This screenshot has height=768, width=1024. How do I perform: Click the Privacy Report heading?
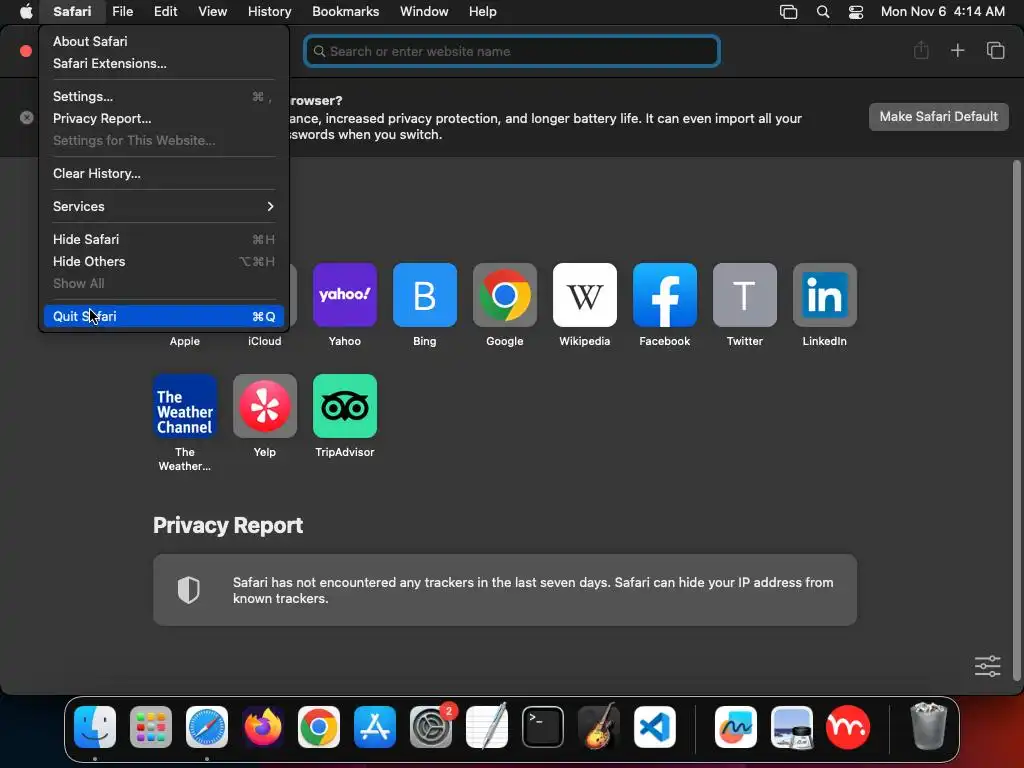228,525
